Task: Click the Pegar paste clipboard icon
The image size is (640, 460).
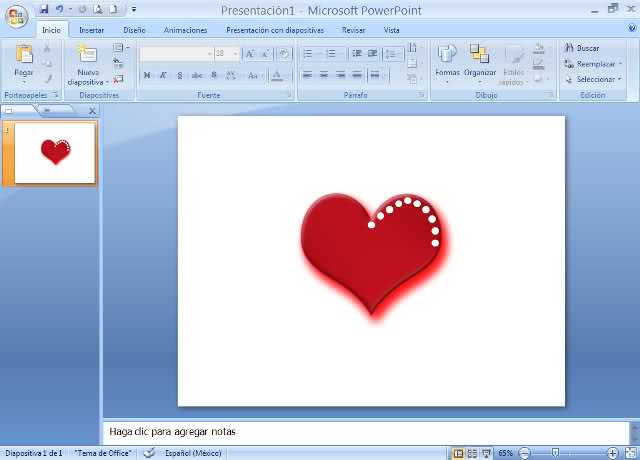Action: (x=24, y=54)
